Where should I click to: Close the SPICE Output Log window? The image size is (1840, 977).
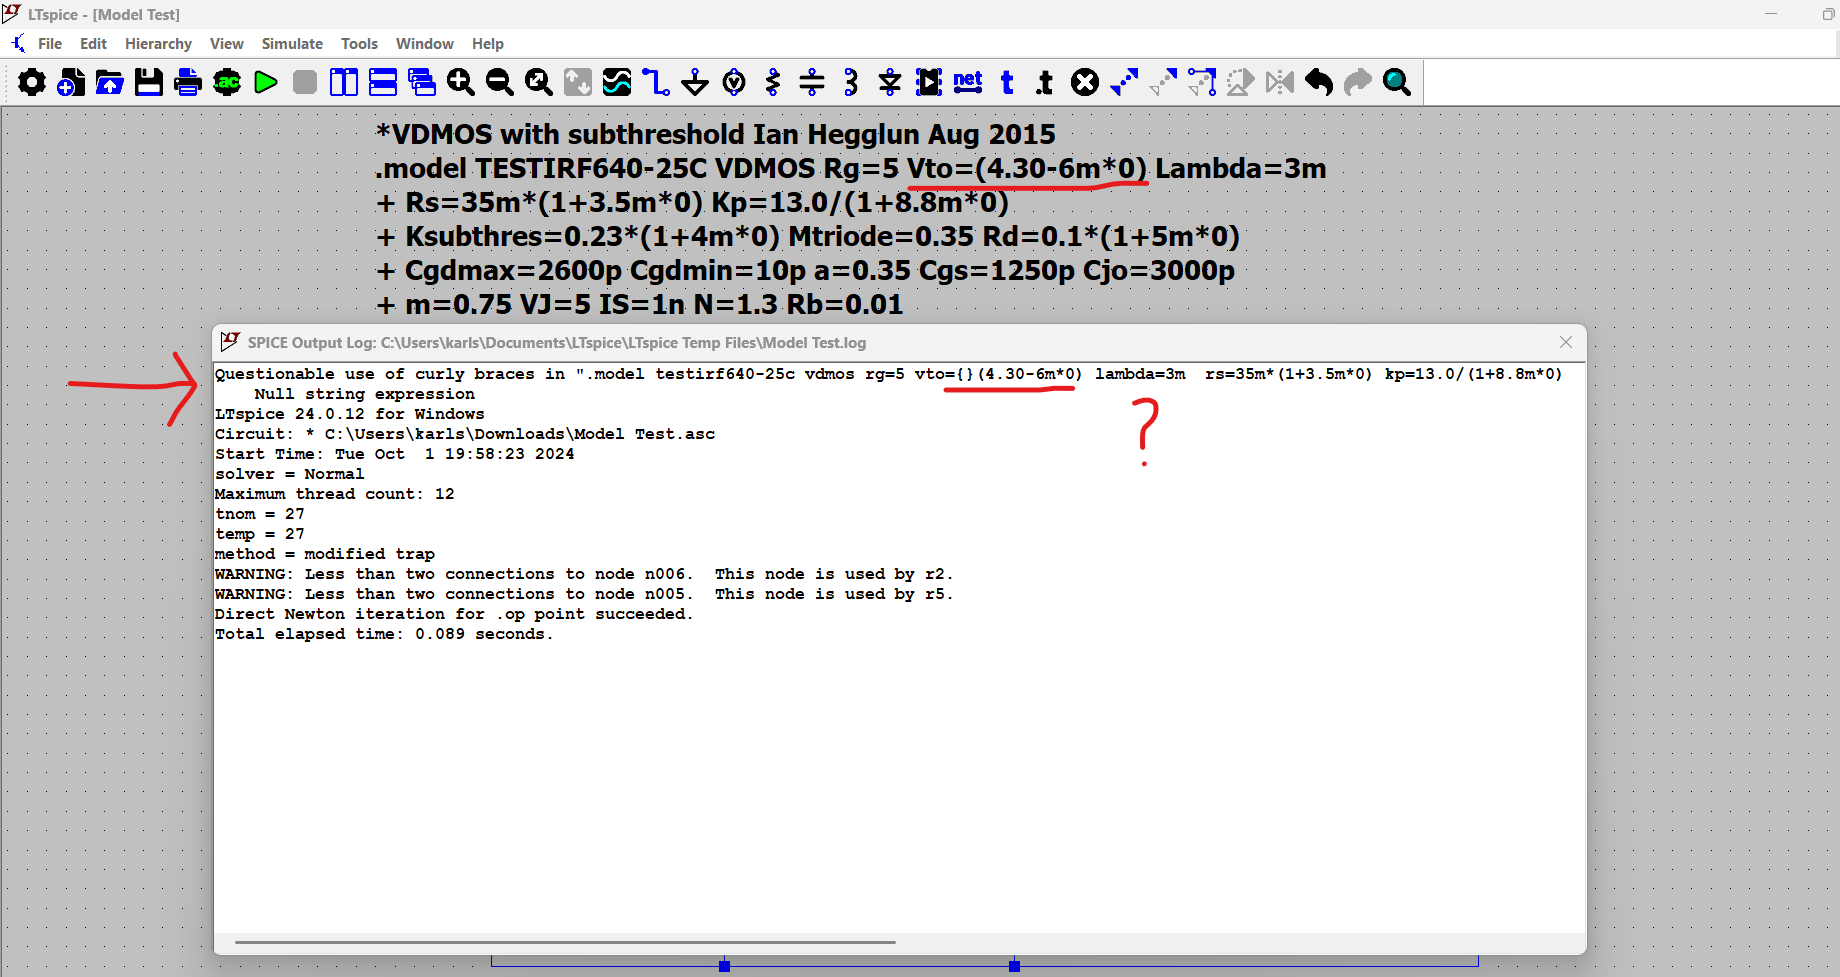point(1566,342)
